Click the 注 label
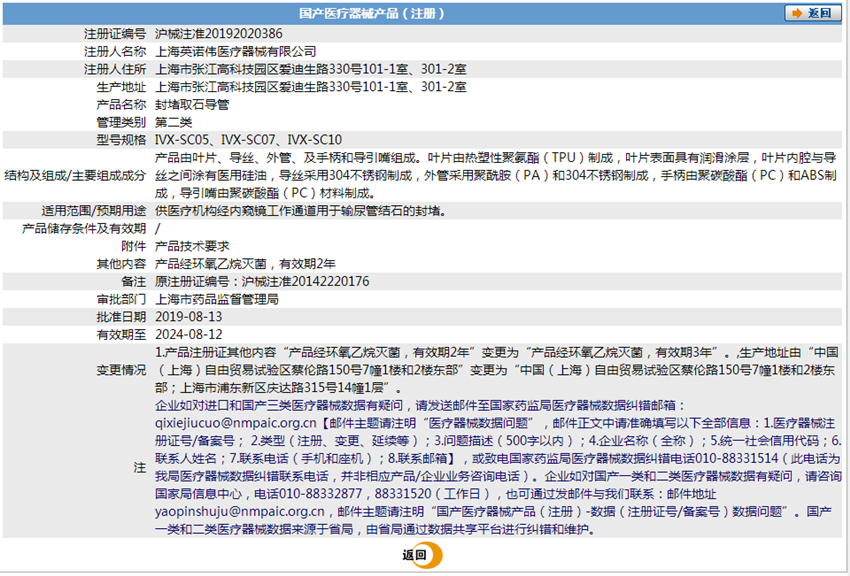 (140, 468)
